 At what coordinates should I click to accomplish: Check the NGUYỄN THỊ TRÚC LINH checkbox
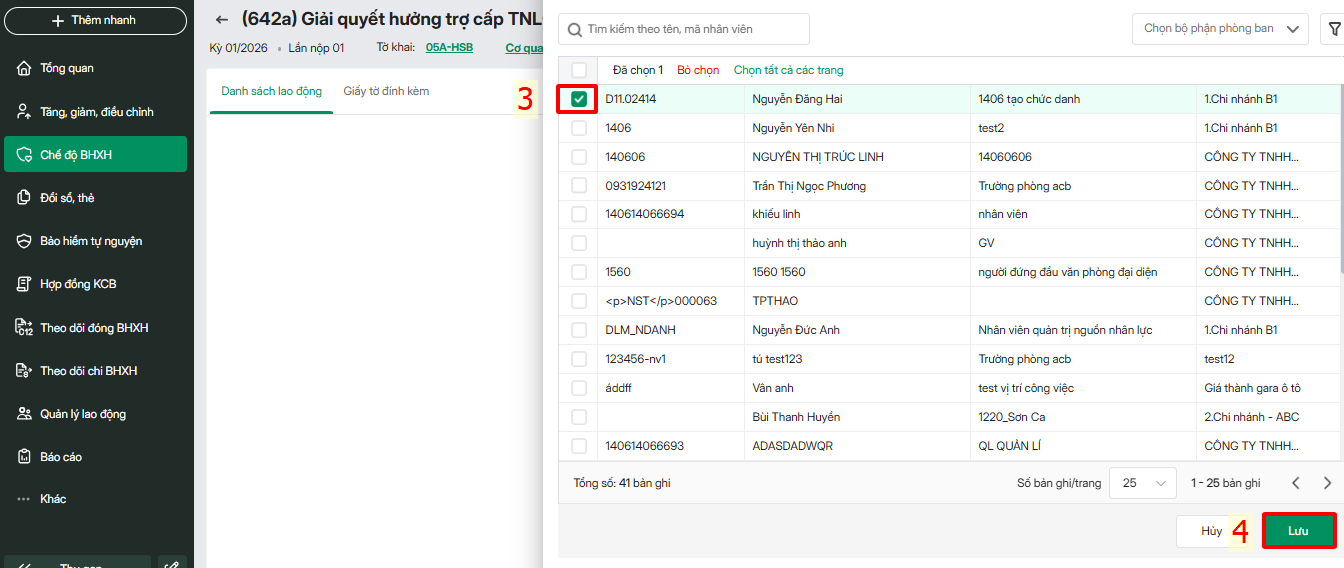(579, 157)
